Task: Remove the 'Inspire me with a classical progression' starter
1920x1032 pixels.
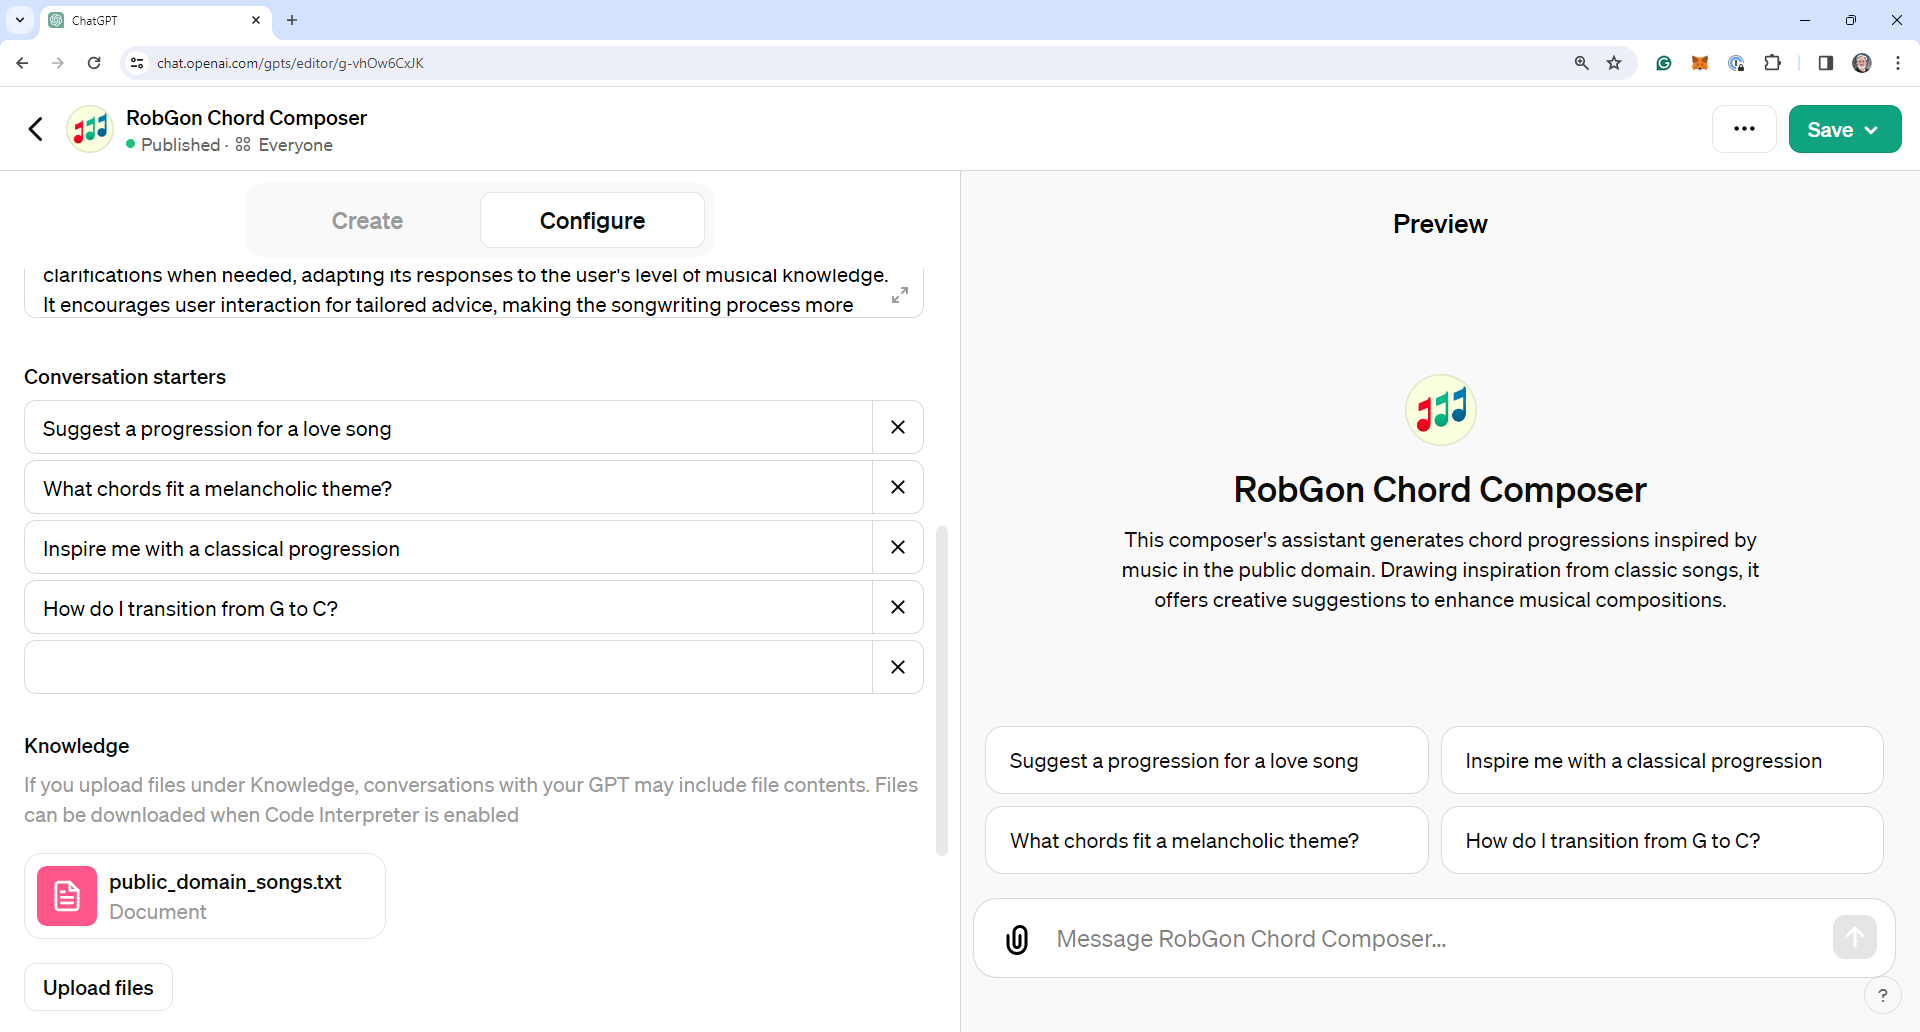Action: 898,547
